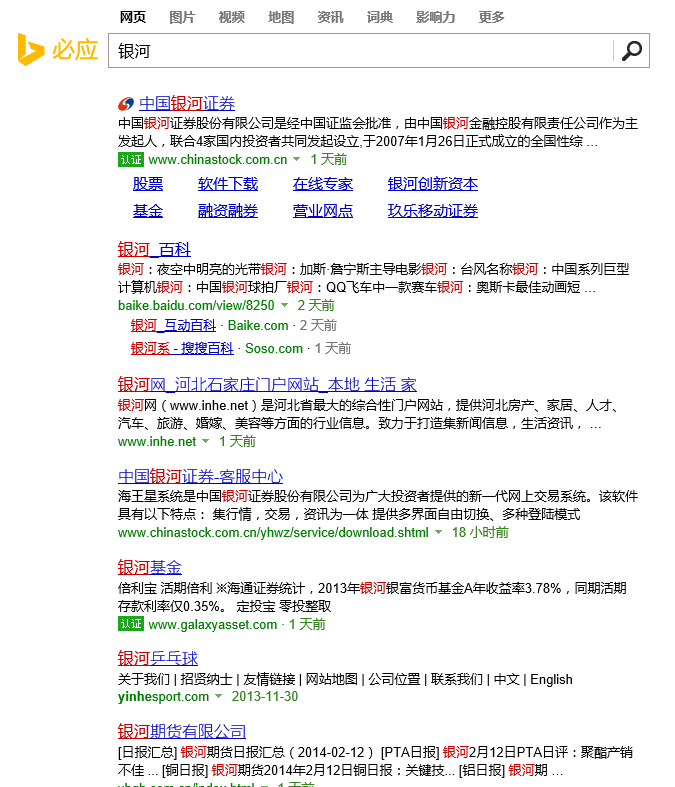Screen dimensions: 675x787
Task: Click the 认证 badge beside www.galaxyasset.com
Action: (x=131, y=624)
